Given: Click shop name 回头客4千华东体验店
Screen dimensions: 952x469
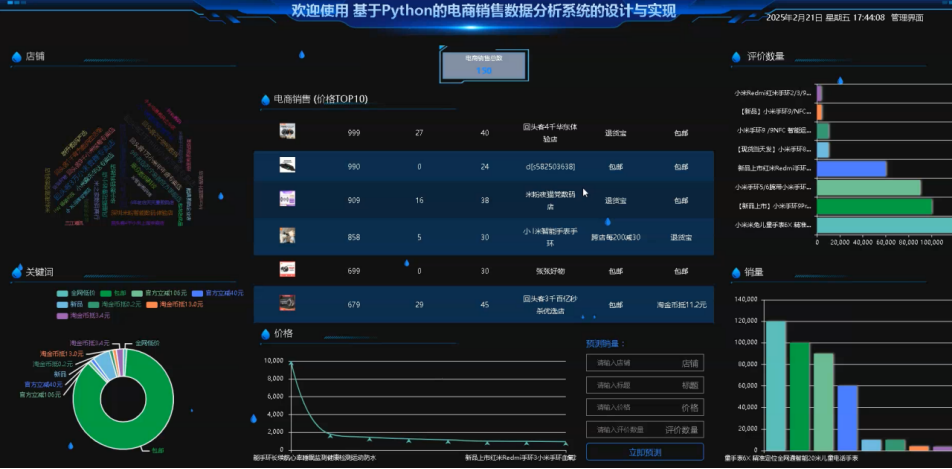Looking at the screenshot, I should [550, 133].
